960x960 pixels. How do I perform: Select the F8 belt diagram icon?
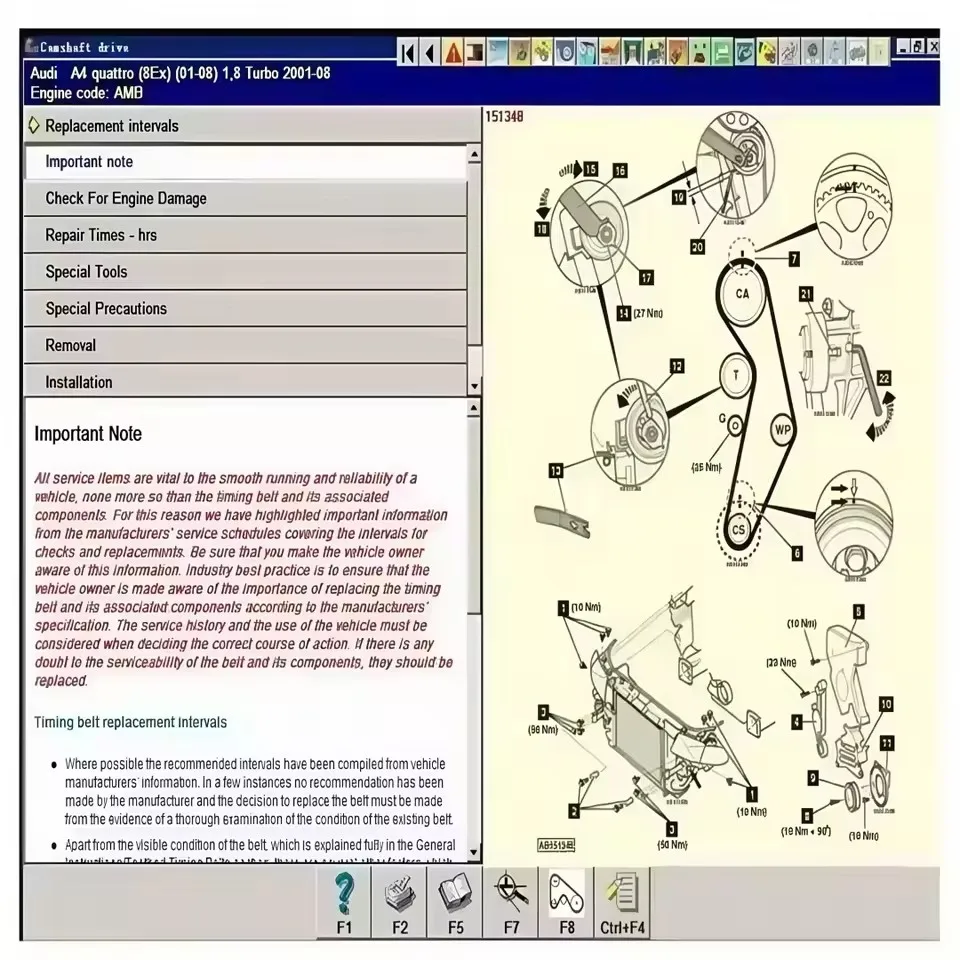pyautogui.click(x=566, y=902)
